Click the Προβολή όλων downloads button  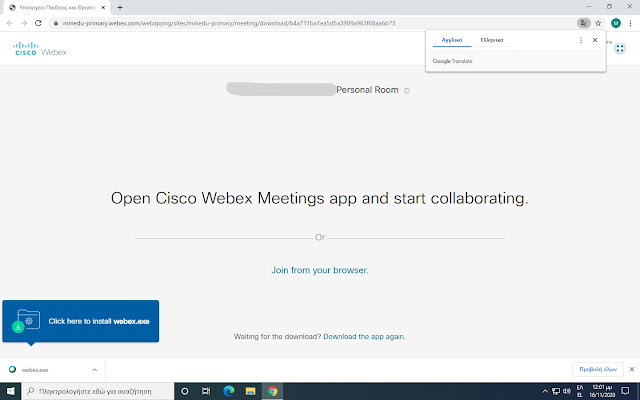(598, 369)
